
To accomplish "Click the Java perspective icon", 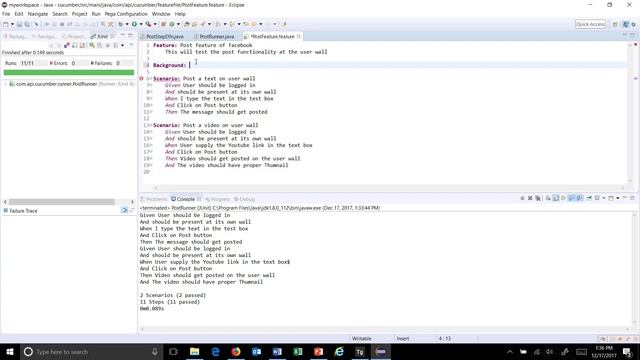I will [x=626, y=24].
